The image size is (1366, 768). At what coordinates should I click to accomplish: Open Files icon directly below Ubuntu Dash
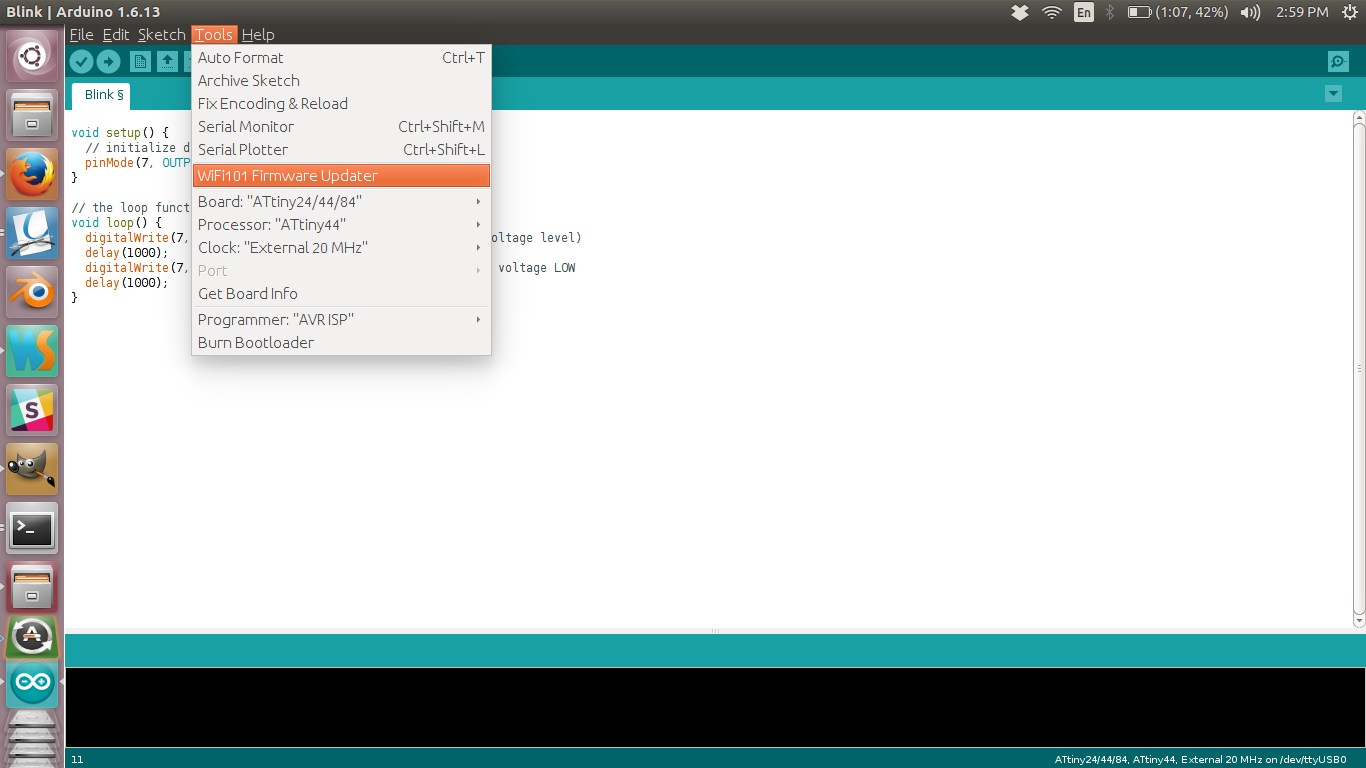33,115
